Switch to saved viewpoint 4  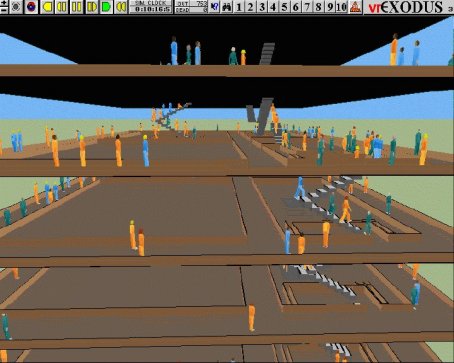pos(273,7)
